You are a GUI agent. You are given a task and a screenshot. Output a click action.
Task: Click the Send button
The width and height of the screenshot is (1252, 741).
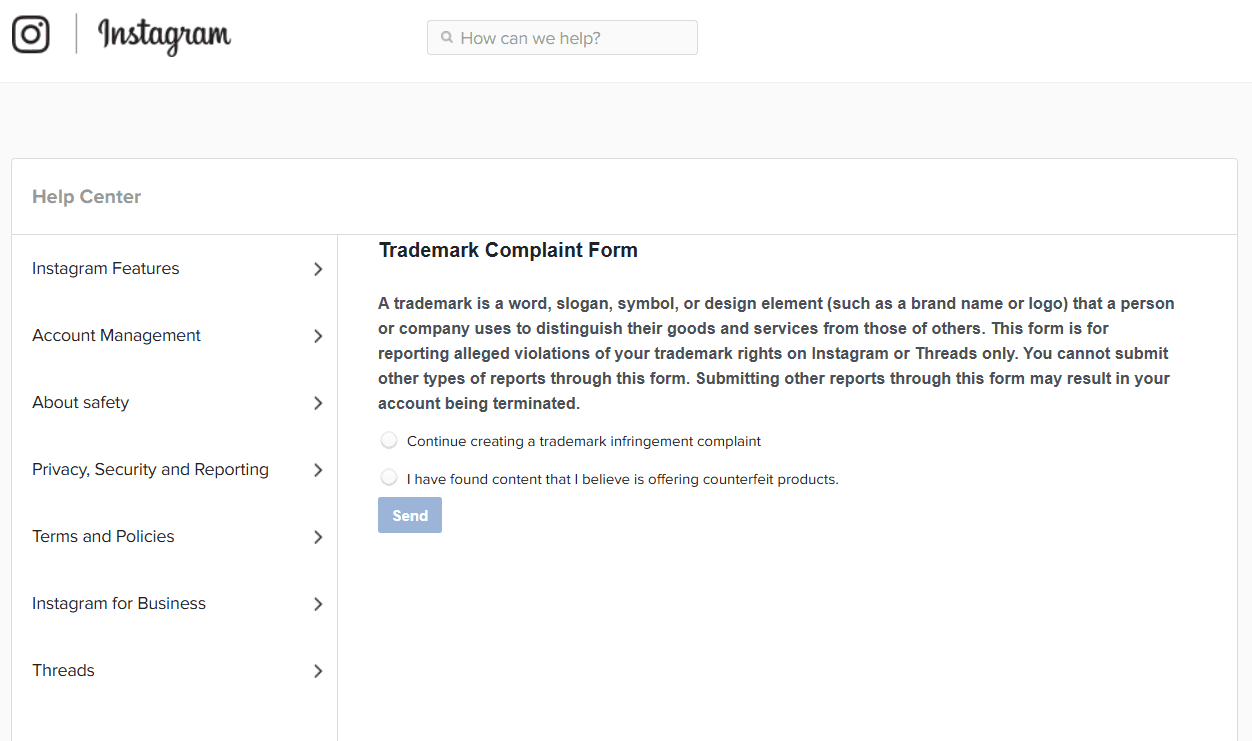tap(410, 515)
